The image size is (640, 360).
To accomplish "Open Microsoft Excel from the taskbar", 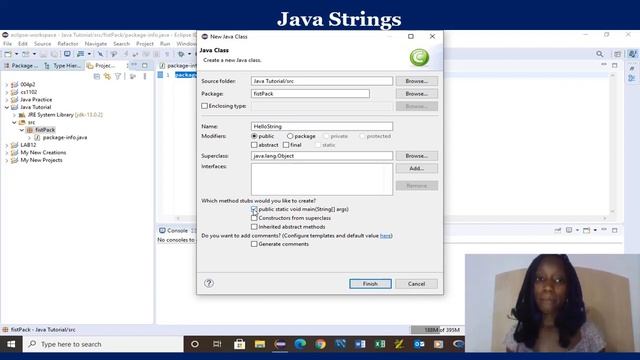I will (380, 344).
